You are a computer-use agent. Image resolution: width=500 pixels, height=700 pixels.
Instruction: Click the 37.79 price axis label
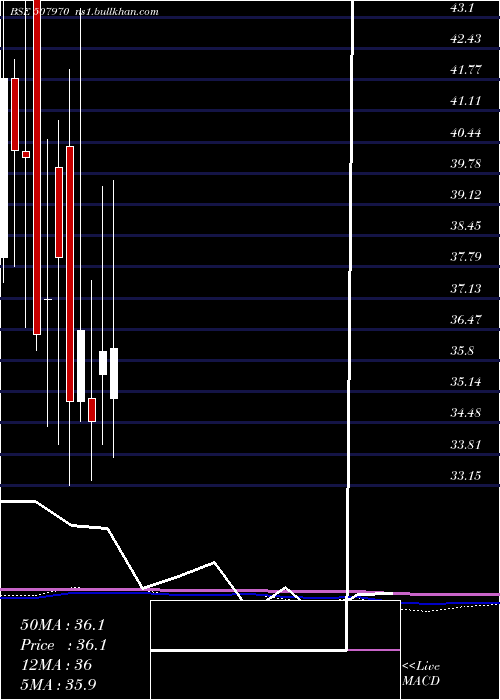(x=466, y=257)
